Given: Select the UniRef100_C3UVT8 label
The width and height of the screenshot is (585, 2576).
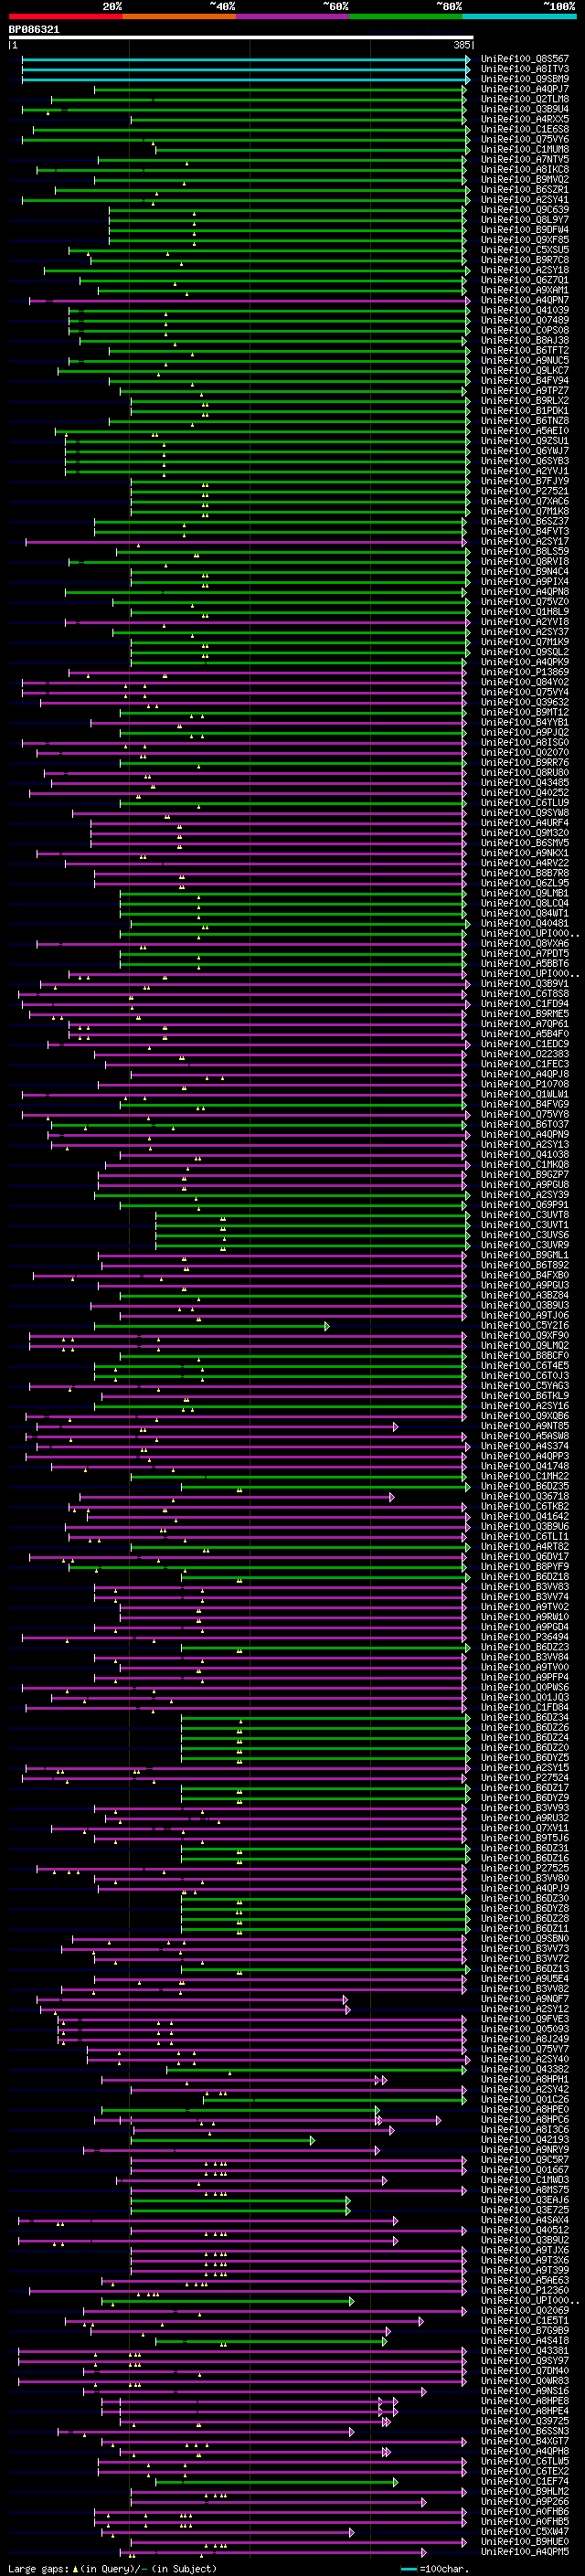Looking at the screenshot, I should (x=525, y=1214).
